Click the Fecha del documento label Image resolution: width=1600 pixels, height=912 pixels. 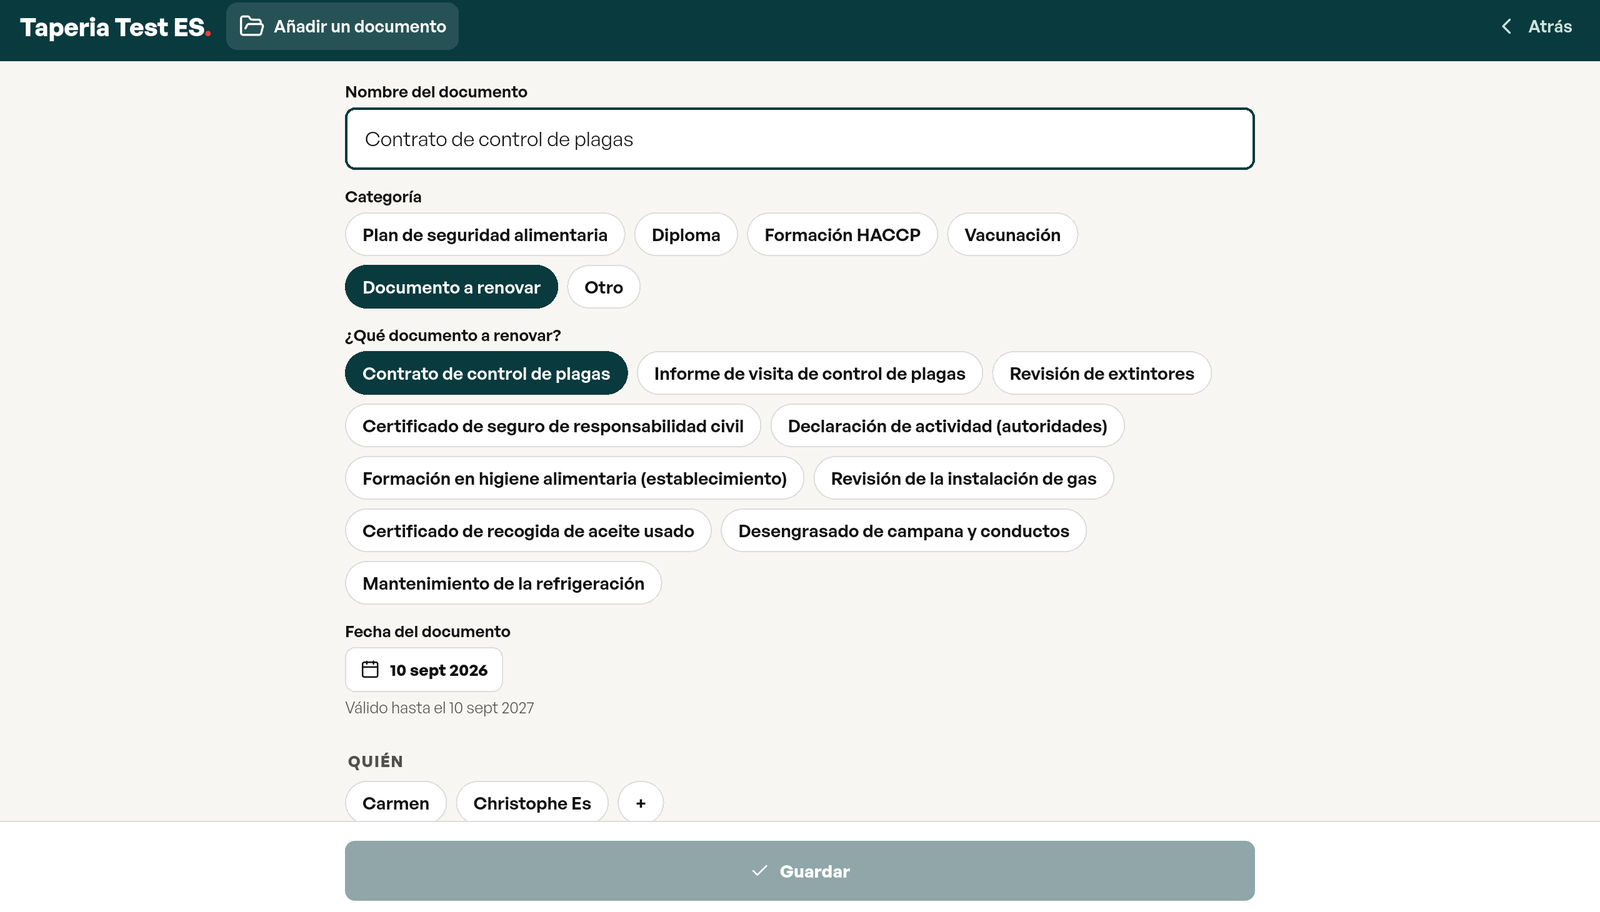[428, 632]
